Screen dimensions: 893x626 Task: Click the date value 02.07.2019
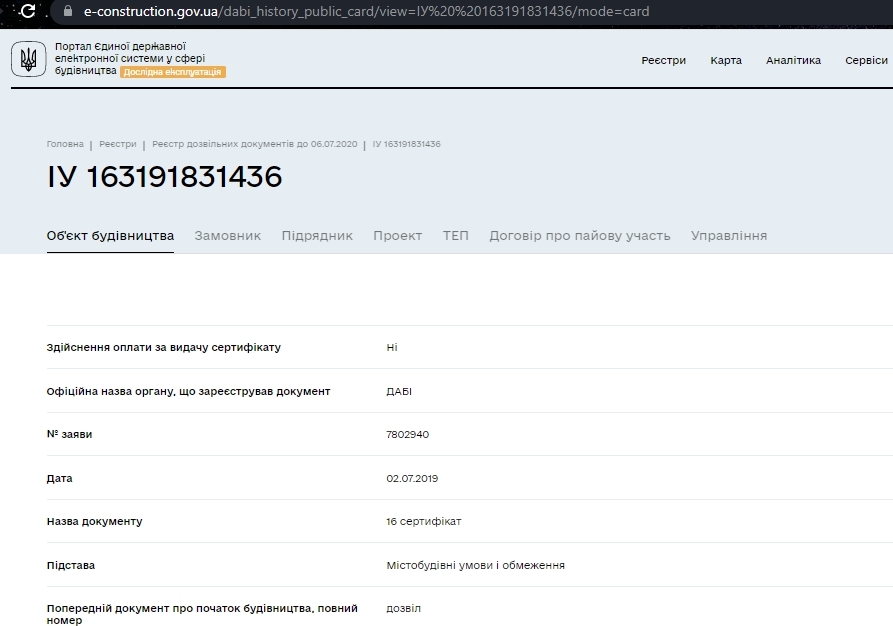pyautogui.click(x=412, y=478)
